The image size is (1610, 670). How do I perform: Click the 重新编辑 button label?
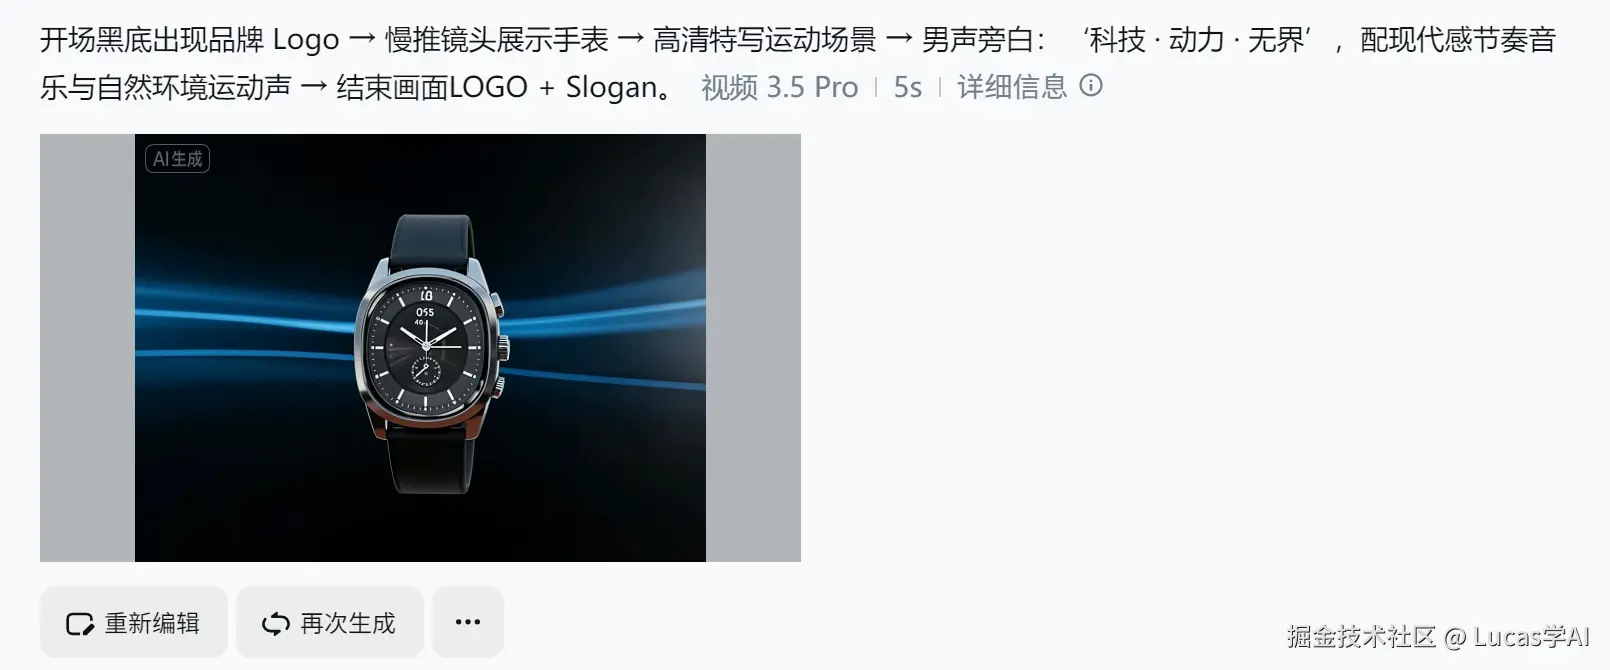pos(152,624)
